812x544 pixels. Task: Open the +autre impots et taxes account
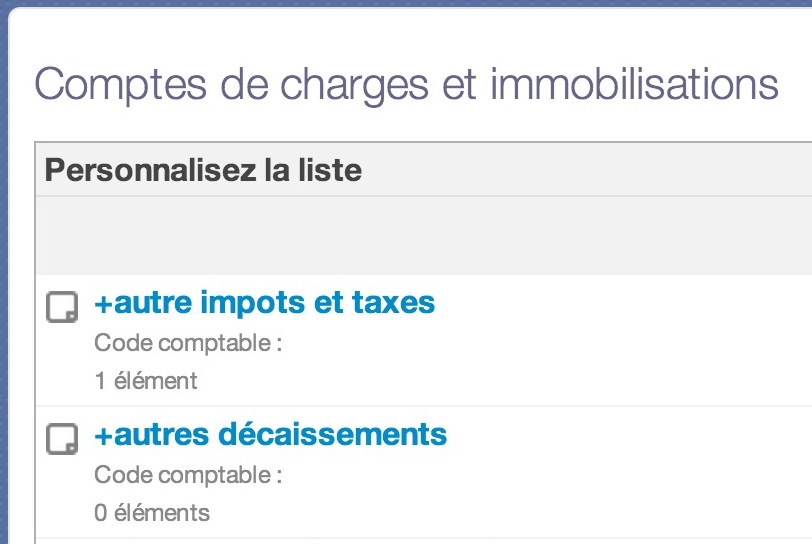[x=265, y=303]
